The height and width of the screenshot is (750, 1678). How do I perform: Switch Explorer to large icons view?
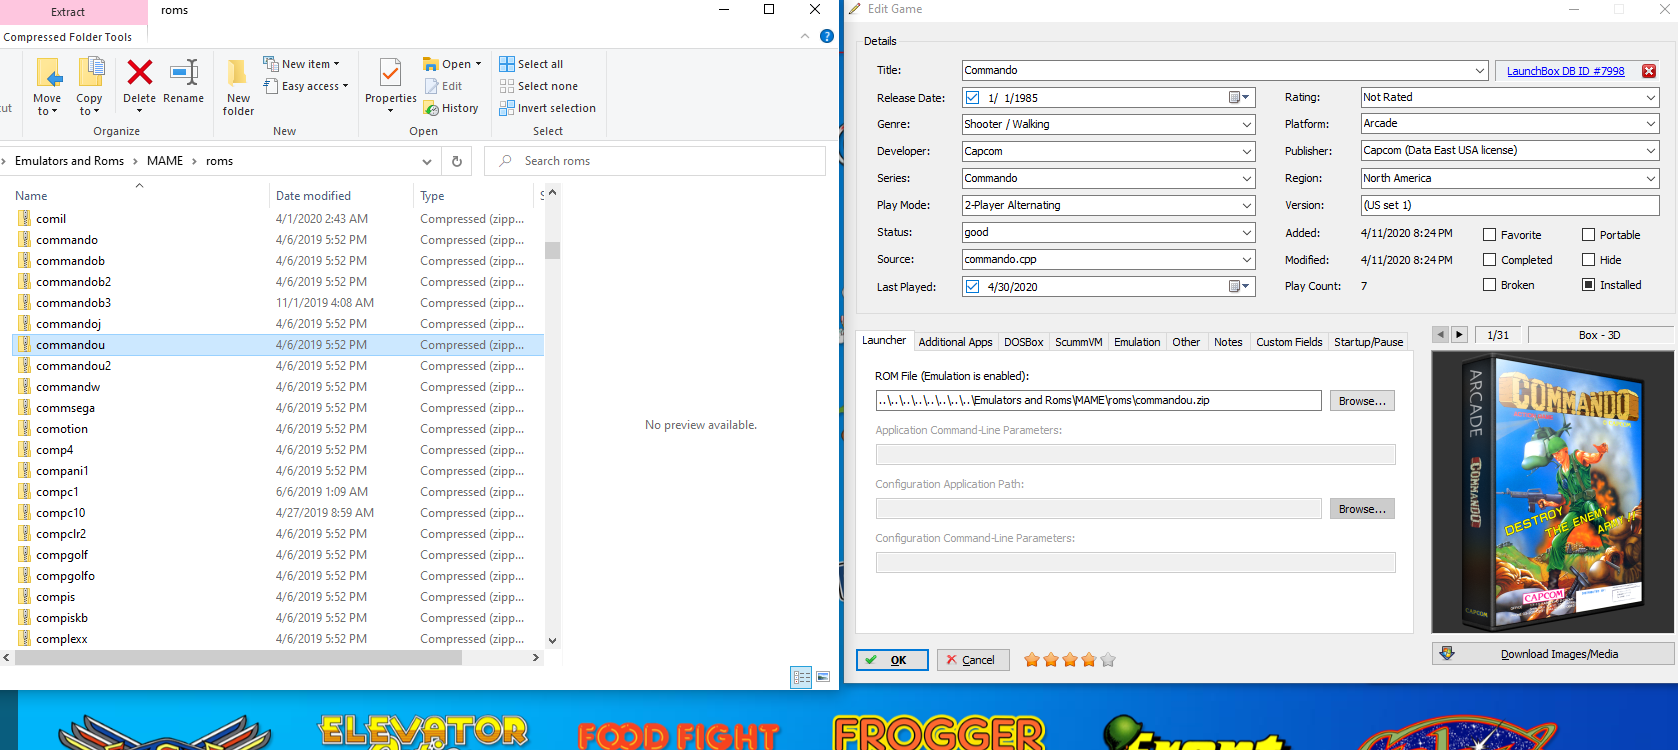tap(823, 677)
